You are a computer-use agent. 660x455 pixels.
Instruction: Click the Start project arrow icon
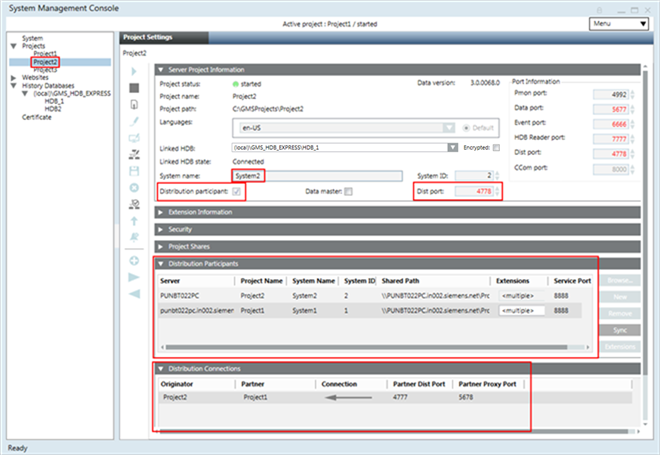(x=134, y=72)
